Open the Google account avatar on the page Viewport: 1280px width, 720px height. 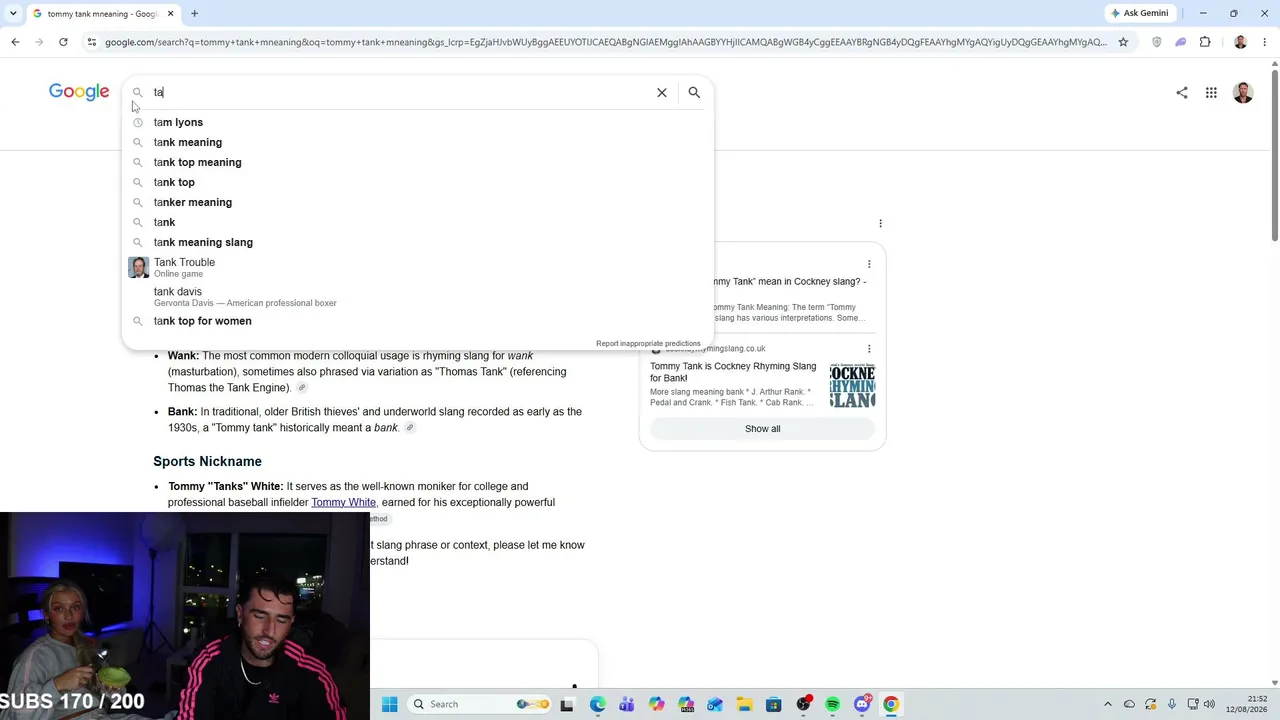[1243, 92]
